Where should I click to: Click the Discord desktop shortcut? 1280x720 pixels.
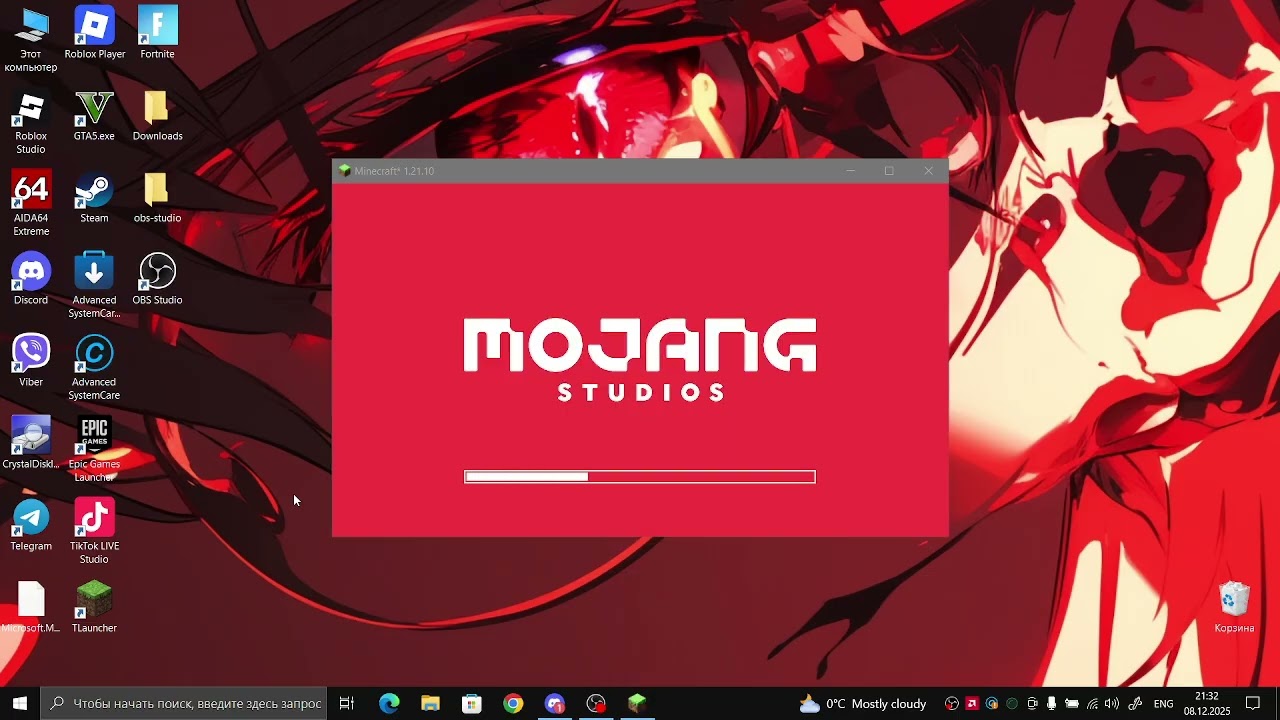tap(31, 279)
